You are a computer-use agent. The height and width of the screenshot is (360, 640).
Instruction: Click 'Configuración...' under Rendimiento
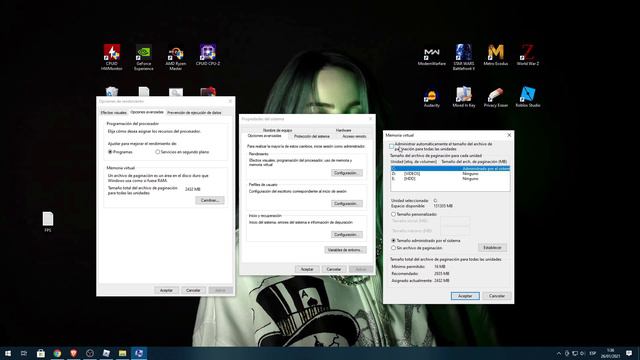(346, 173)
